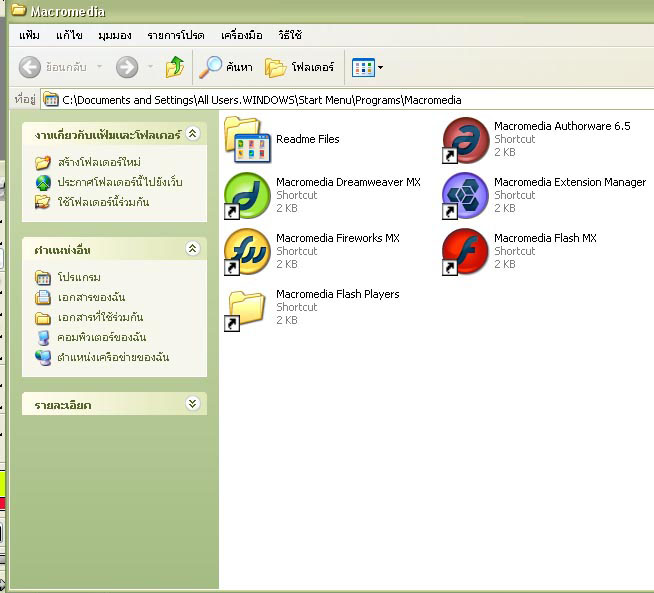The height and width of the screenshot is (593, 654).
Task: Select the 'Readme Files' folder name text
Action: [308, 139]
